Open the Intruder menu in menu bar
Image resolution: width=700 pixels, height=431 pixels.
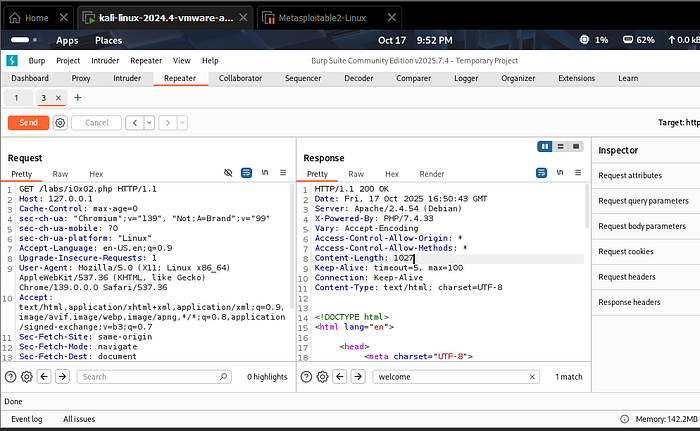coord(105,61)
